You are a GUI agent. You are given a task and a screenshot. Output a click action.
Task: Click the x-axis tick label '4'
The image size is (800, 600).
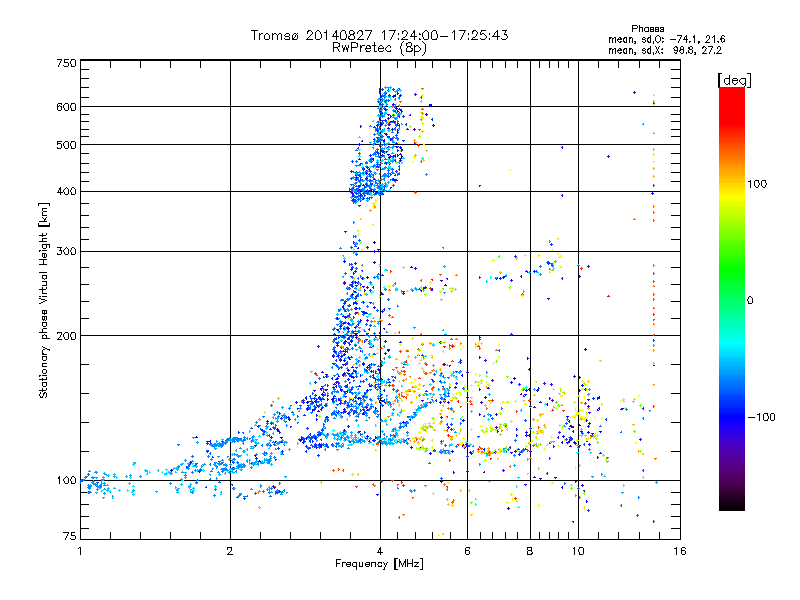click(x=380, y=551)
